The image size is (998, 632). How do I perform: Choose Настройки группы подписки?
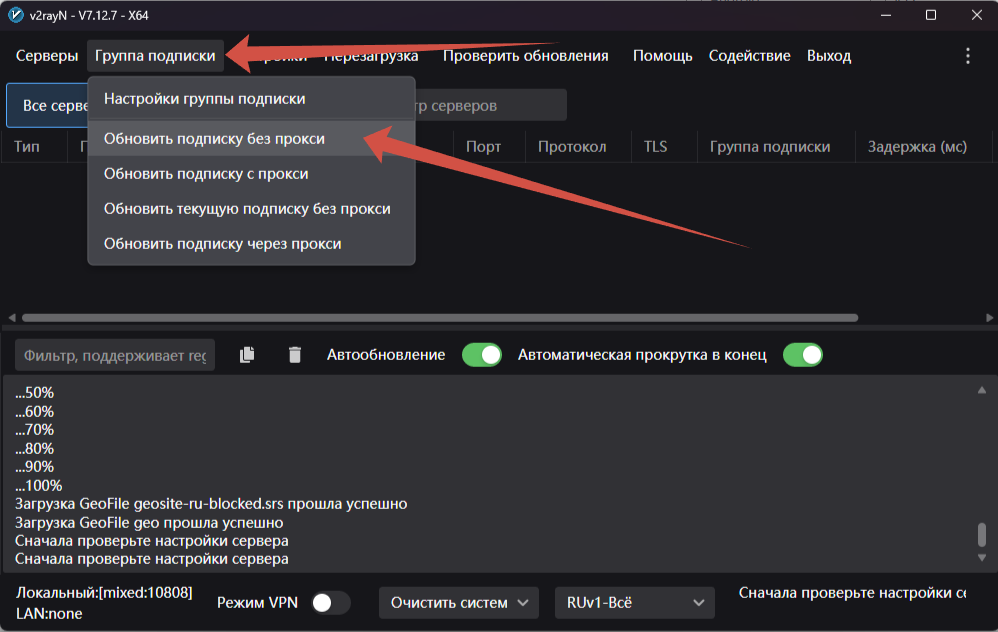pyautogui.click(x=251, y=99)
